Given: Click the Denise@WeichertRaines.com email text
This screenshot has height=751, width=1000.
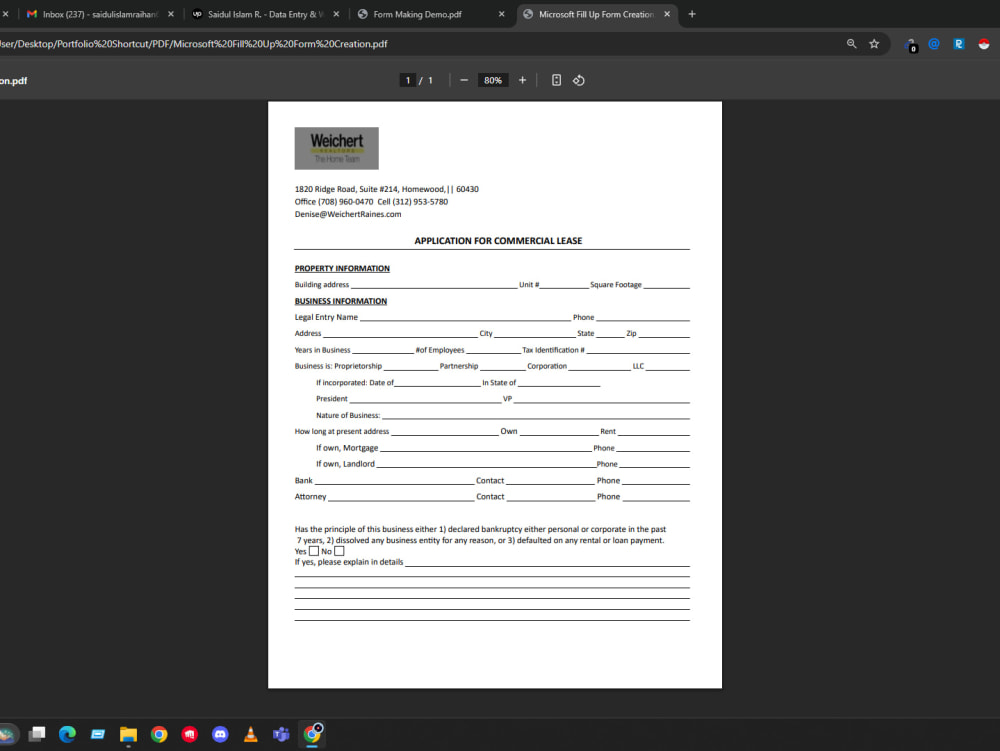Looking at the screenshot, I should click(x=348, y=214).
